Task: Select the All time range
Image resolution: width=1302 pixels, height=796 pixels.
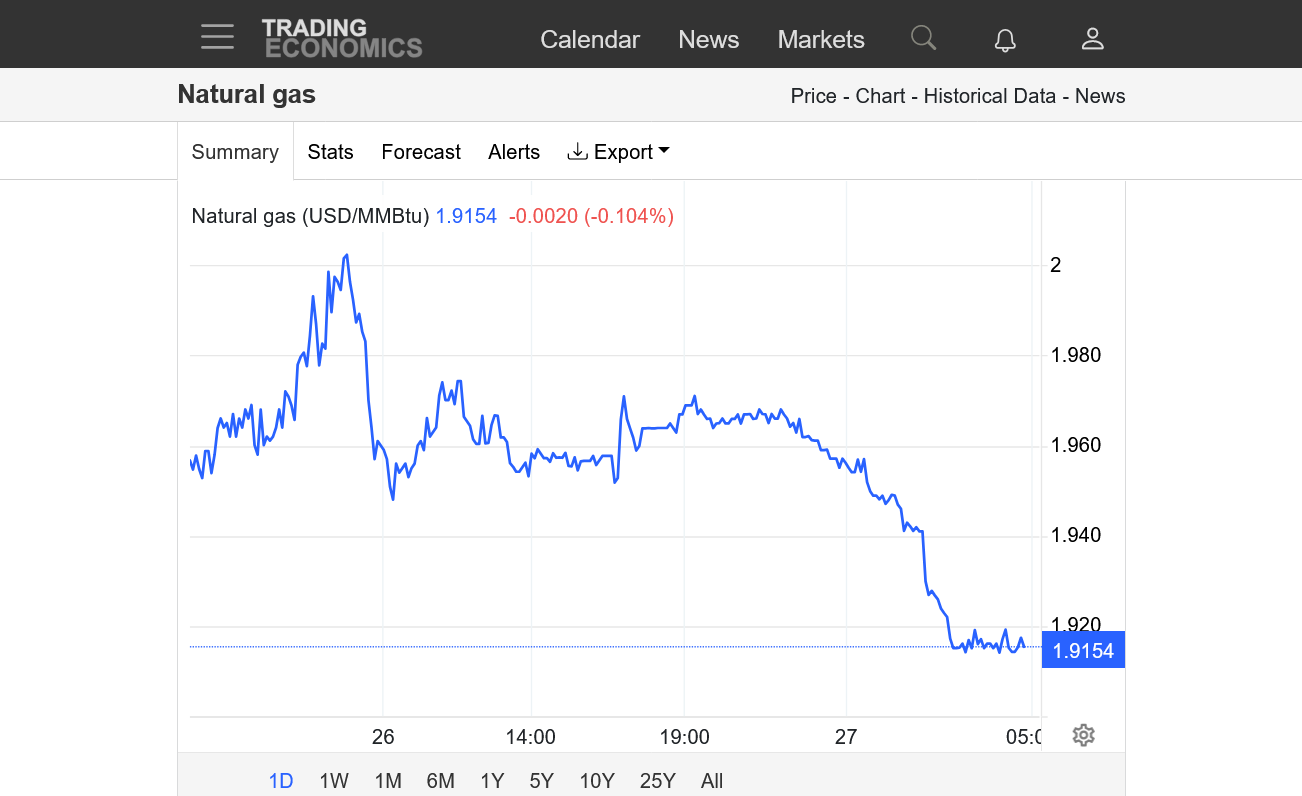Action: coord(712,781)
